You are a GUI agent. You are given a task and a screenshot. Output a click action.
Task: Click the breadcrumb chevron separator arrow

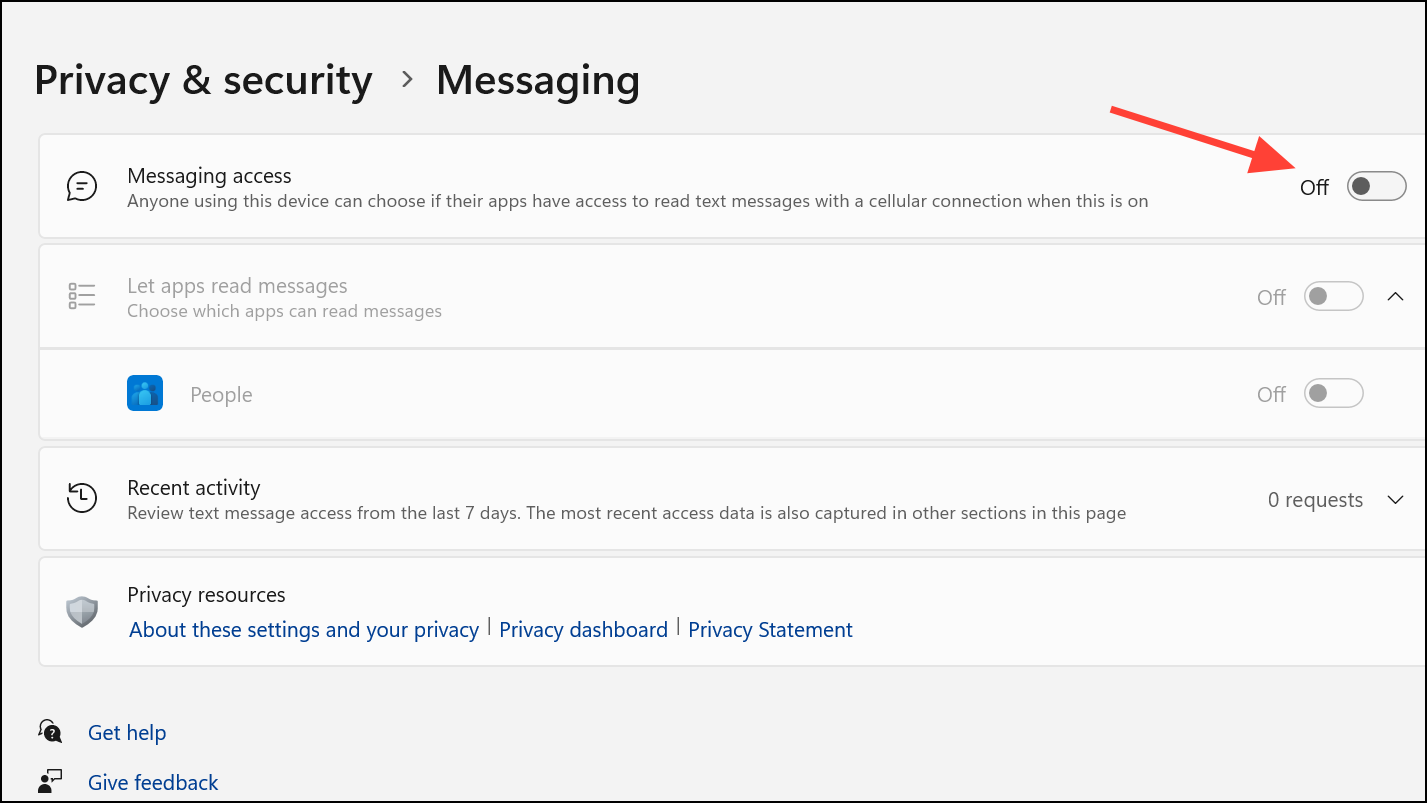point(406,80)
